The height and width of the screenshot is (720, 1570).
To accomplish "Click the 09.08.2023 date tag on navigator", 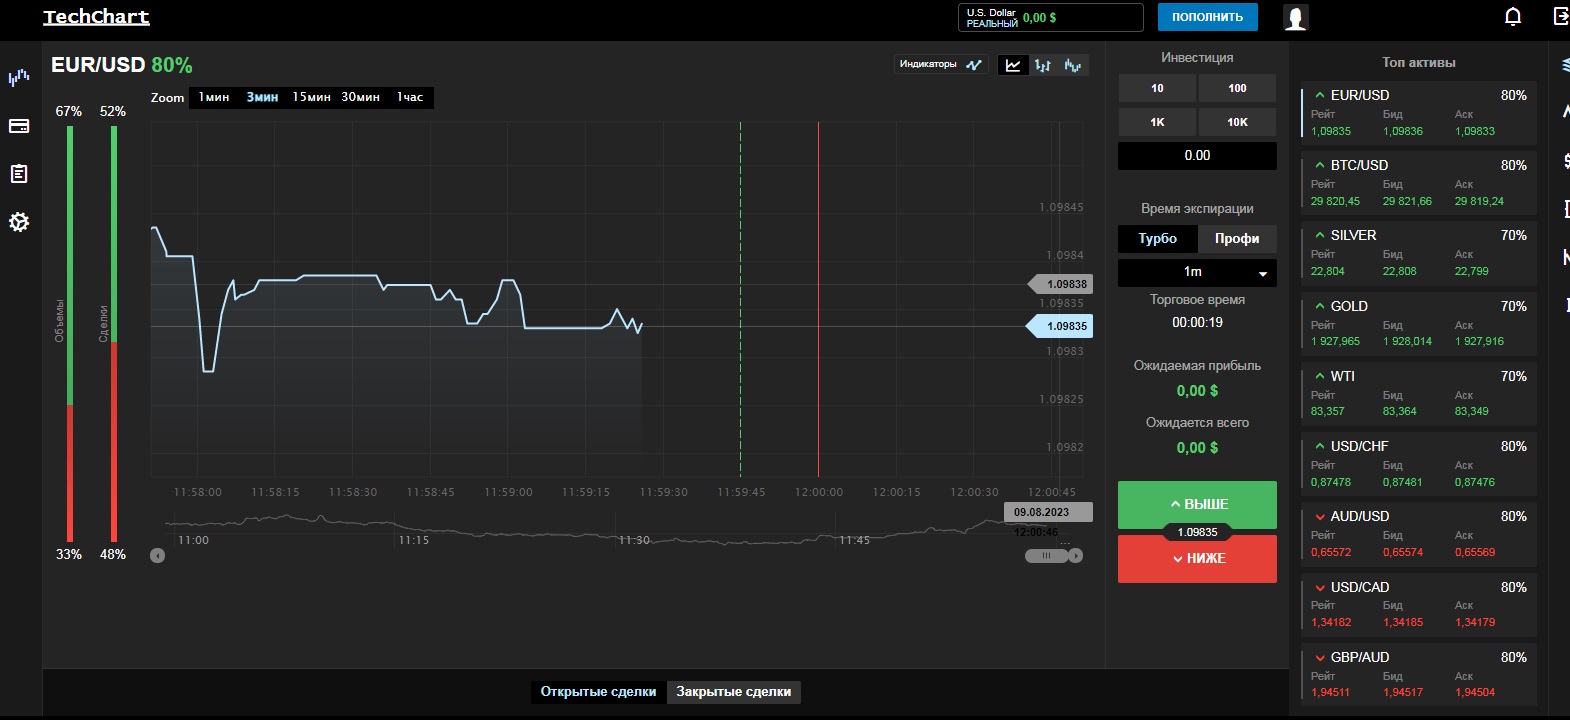I will [x=1048, y=512].
